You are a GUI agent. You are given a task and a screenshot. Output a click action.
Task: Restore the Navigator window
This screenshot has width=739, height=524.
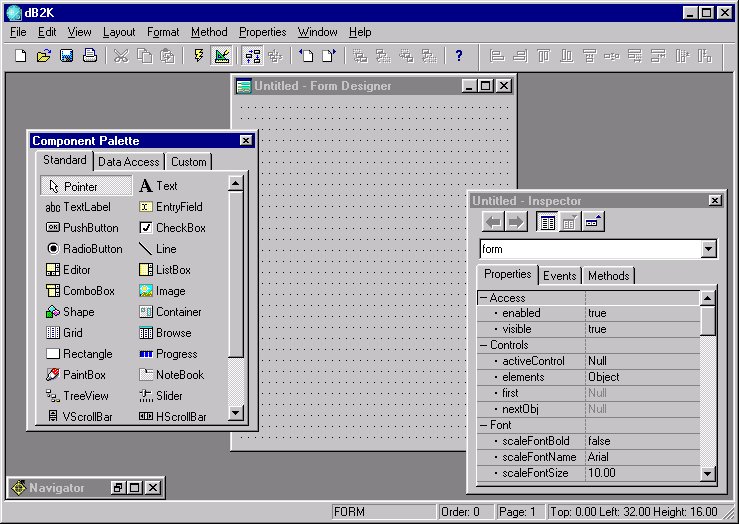pos(117,488)
